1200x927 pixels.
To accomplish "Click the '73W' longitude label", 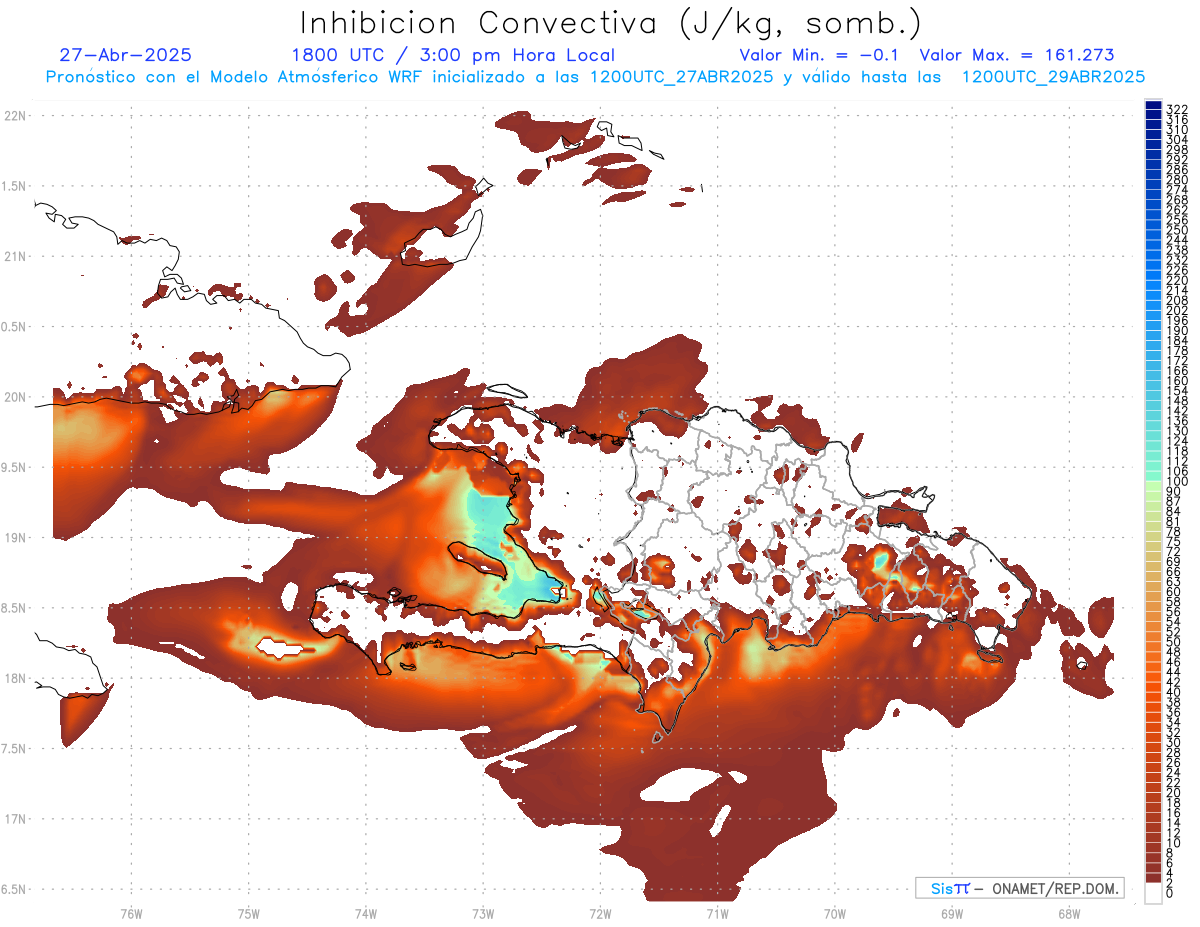I will click(483, 913).
